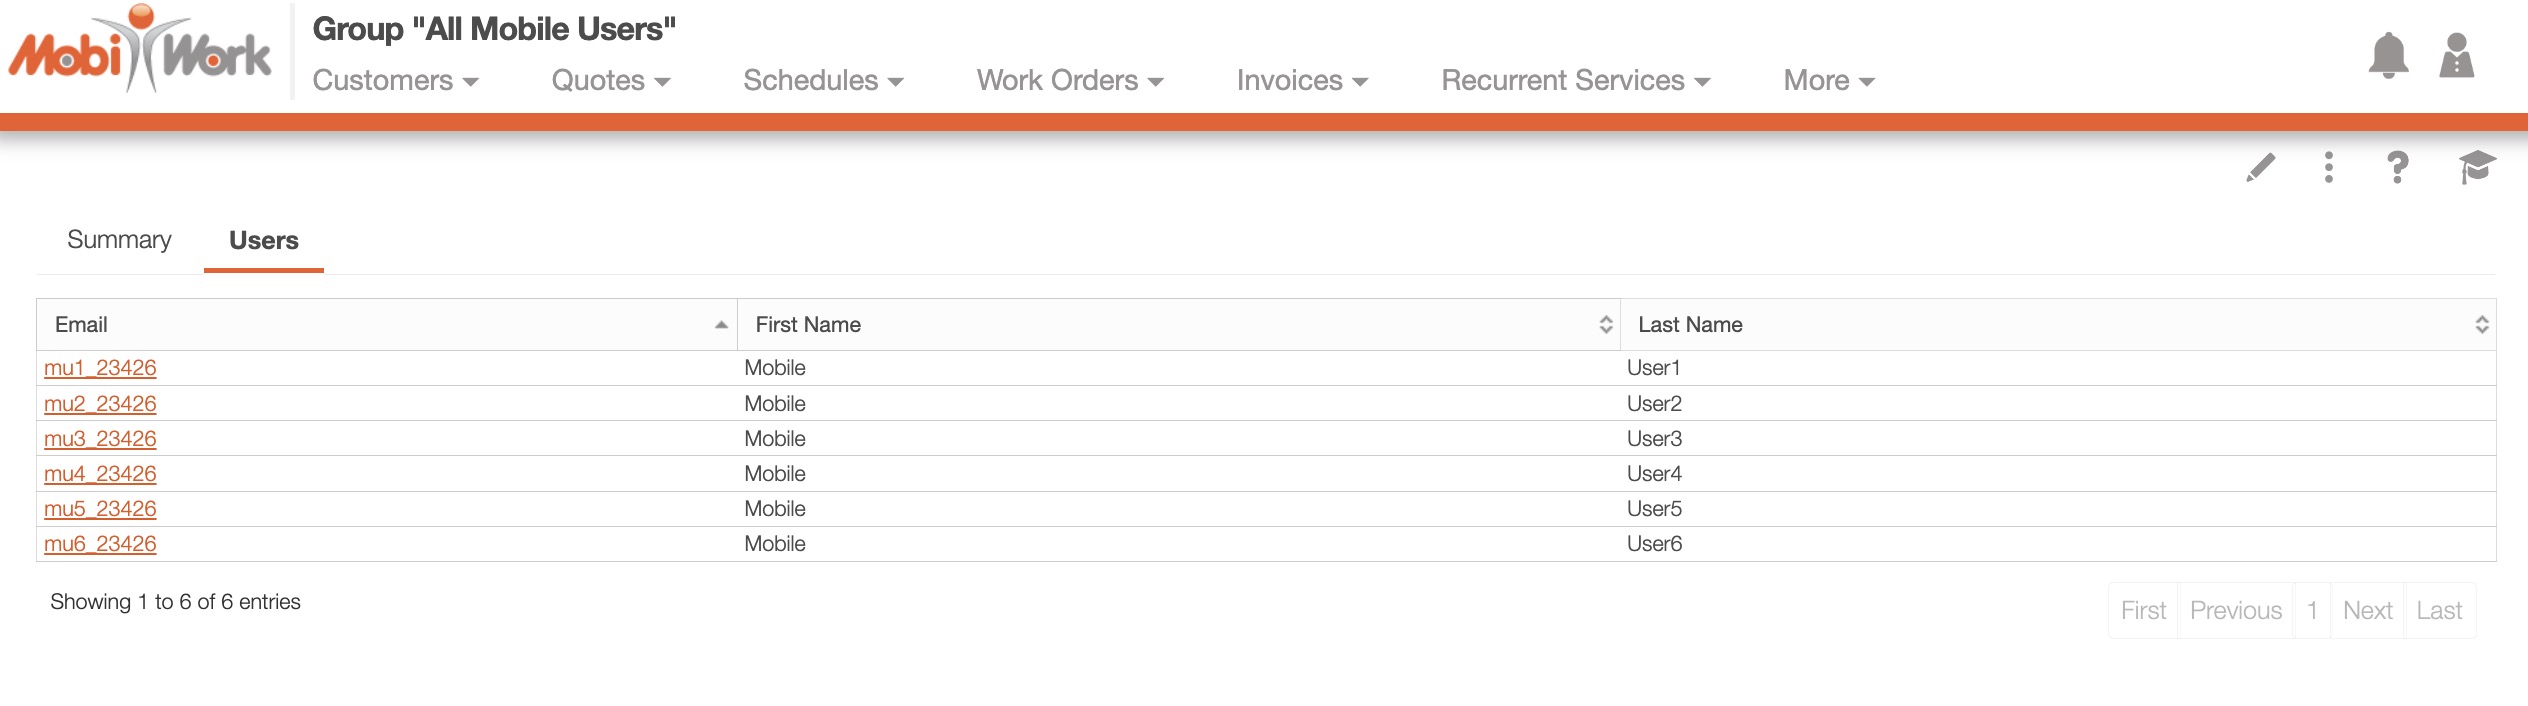
Task: Select the Users tab
Action: (x=264, y=240)
